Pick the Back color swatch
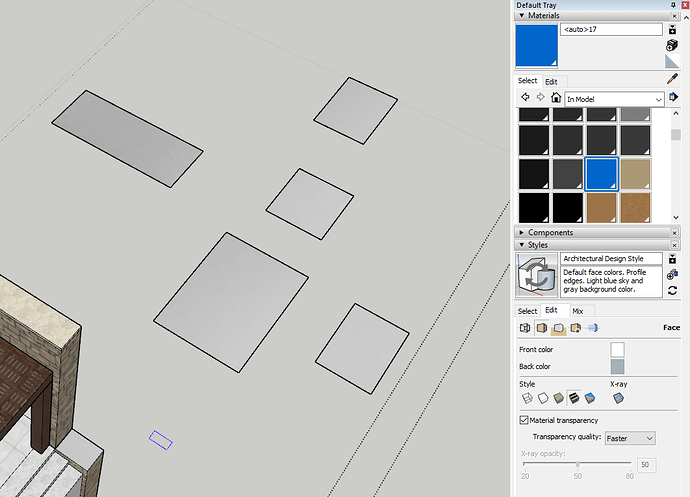Viewport: 690px width, 497px height. click(x=617, y=366)
